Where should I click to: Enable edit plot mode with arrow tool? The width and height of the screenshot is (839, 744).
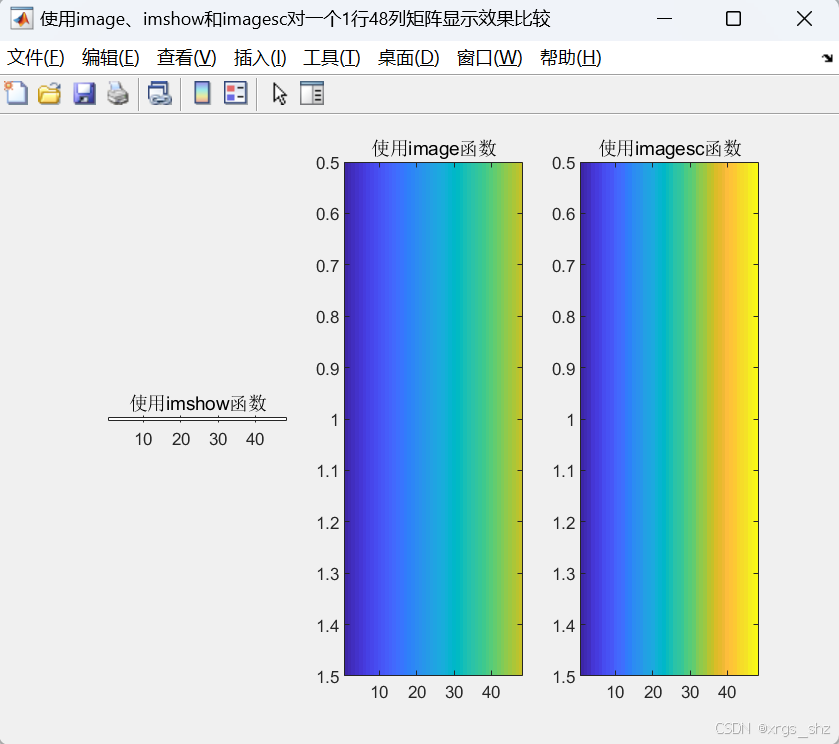[x=278, y=93]
